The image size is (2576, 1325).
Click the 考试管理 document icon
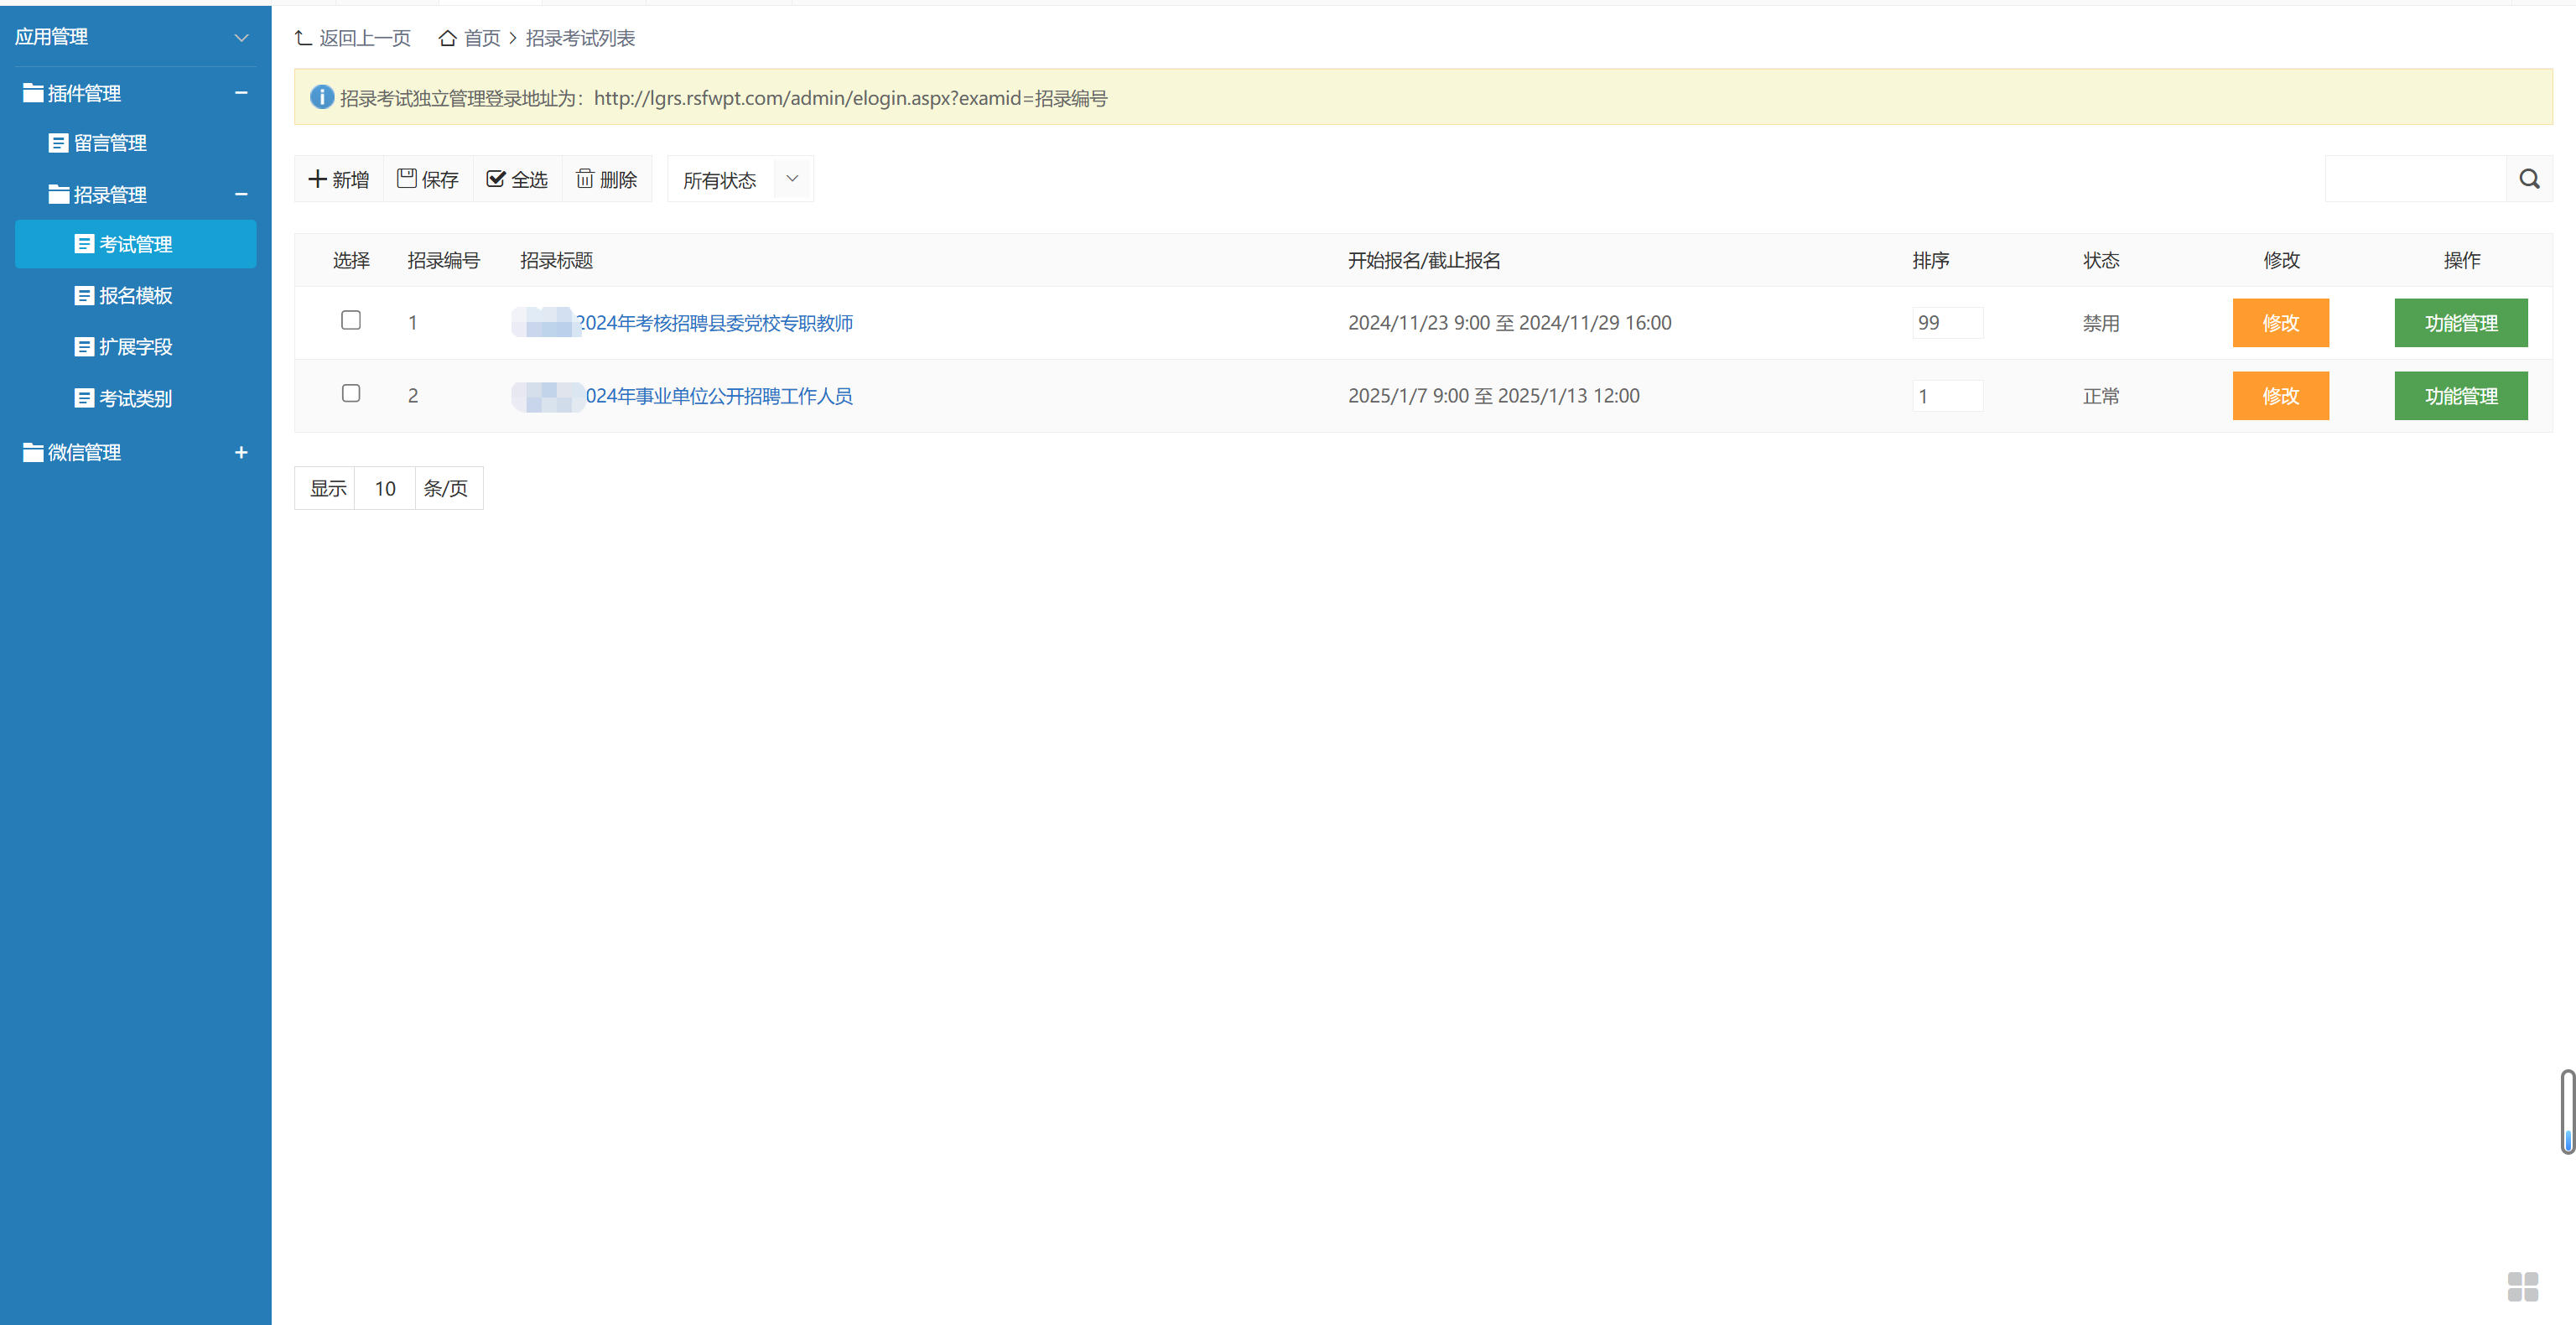pyautogui.click(x=85, y=244)
